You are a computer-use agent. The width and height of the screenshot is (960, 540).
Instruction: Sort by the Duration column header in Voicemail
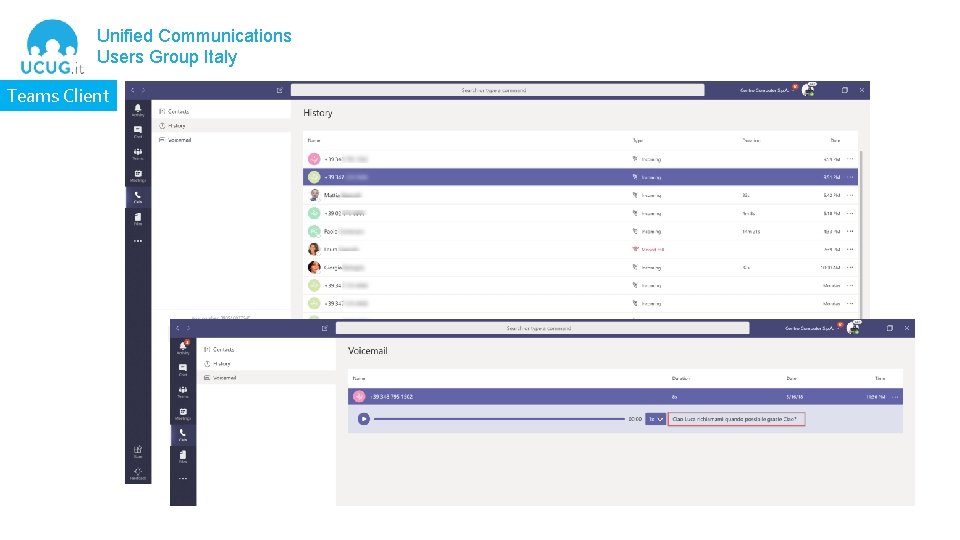(x=680, y=378)
